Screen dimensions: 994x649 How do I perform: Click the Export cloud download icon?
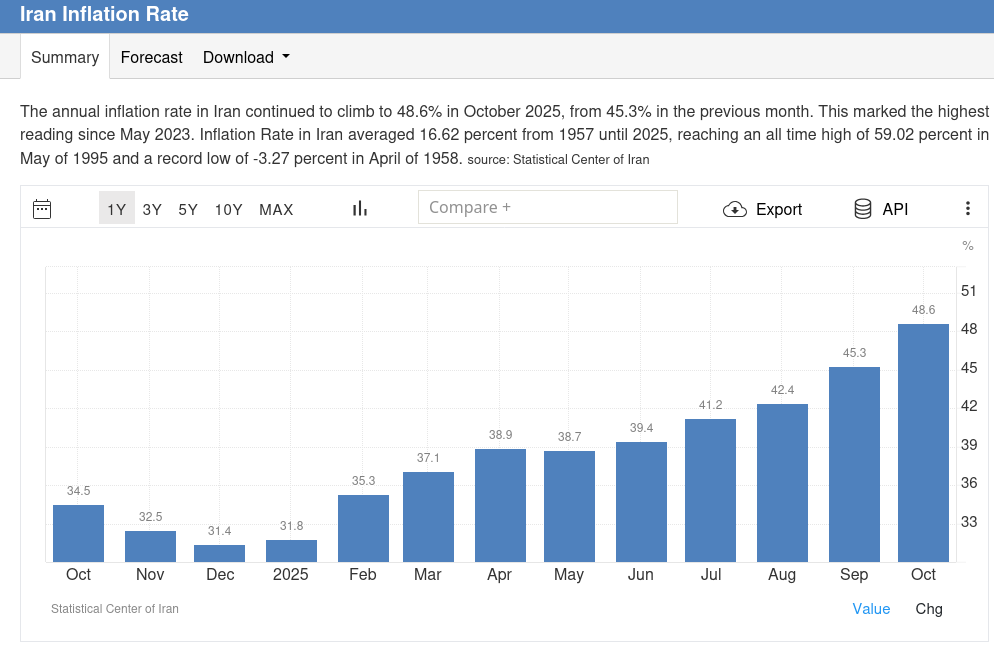[735, 209]
